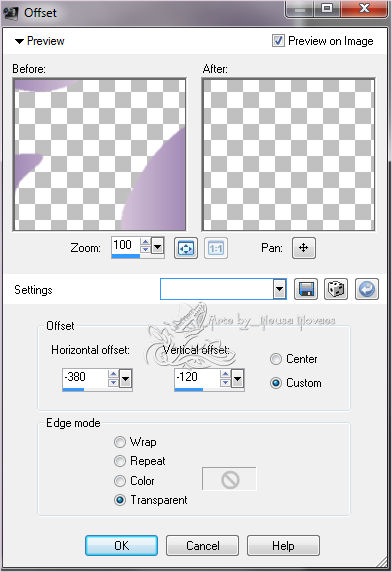Screen dimensions: 392x572
Task: Click the zoom to 100% (1:1) icon
Action: tap(216, 248)
